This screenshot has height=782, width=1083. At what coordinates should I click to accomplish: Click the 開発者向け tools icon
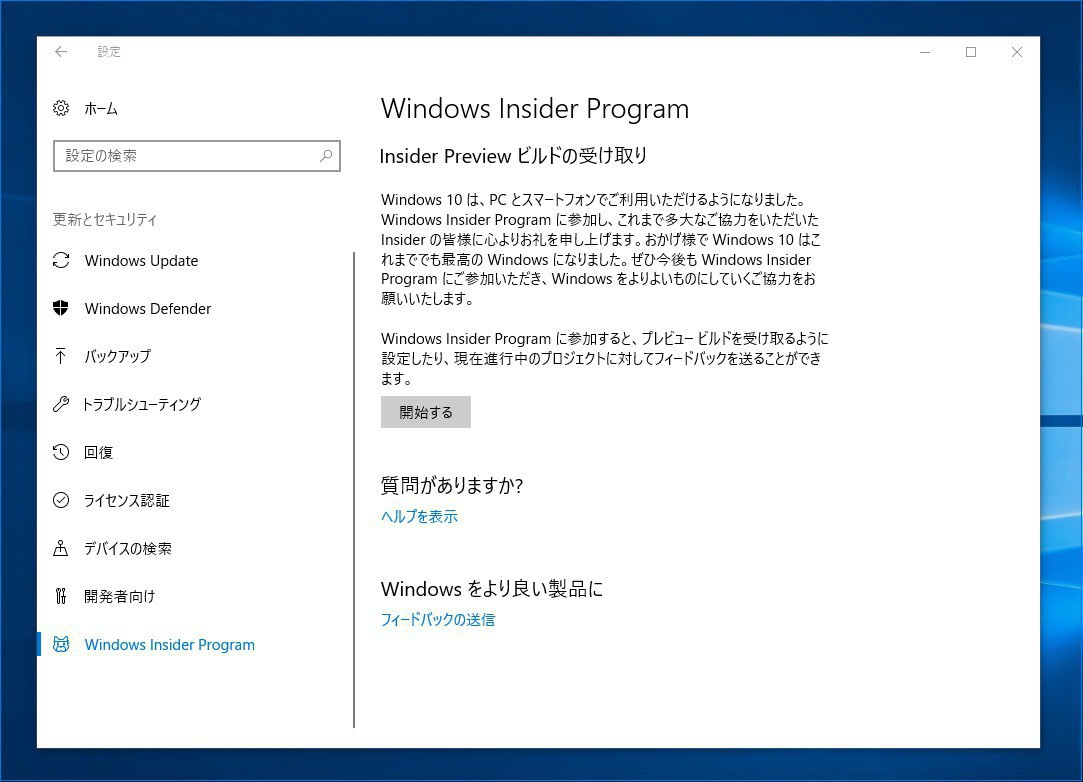pyautogui.click(x=61, y=596)
